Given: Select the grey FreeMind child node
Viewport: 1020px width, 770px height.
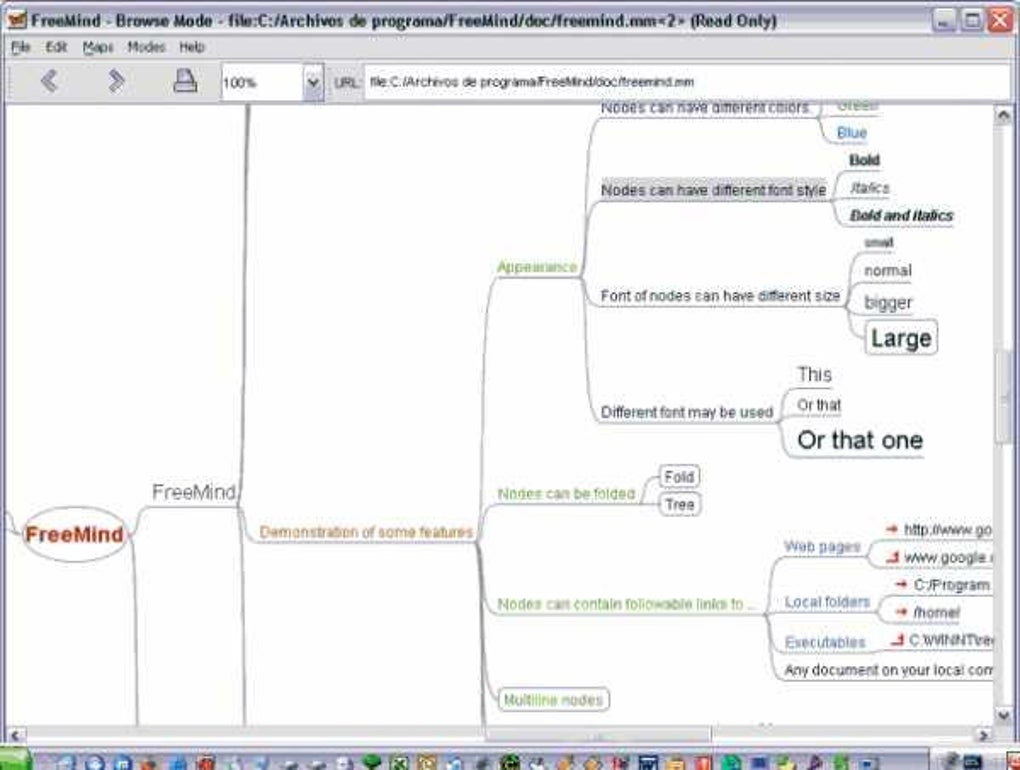Looking at the screenshot, I should 194,492.
